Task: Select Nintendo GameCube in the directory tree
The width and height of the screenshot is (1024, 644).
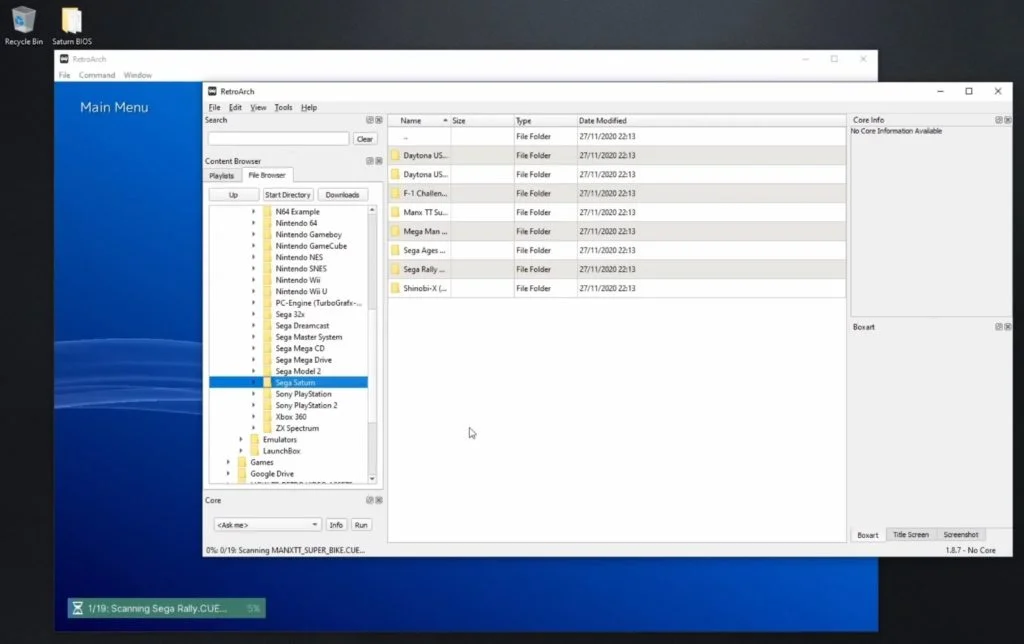Action: pyautogui.click(x=311, y=246)
